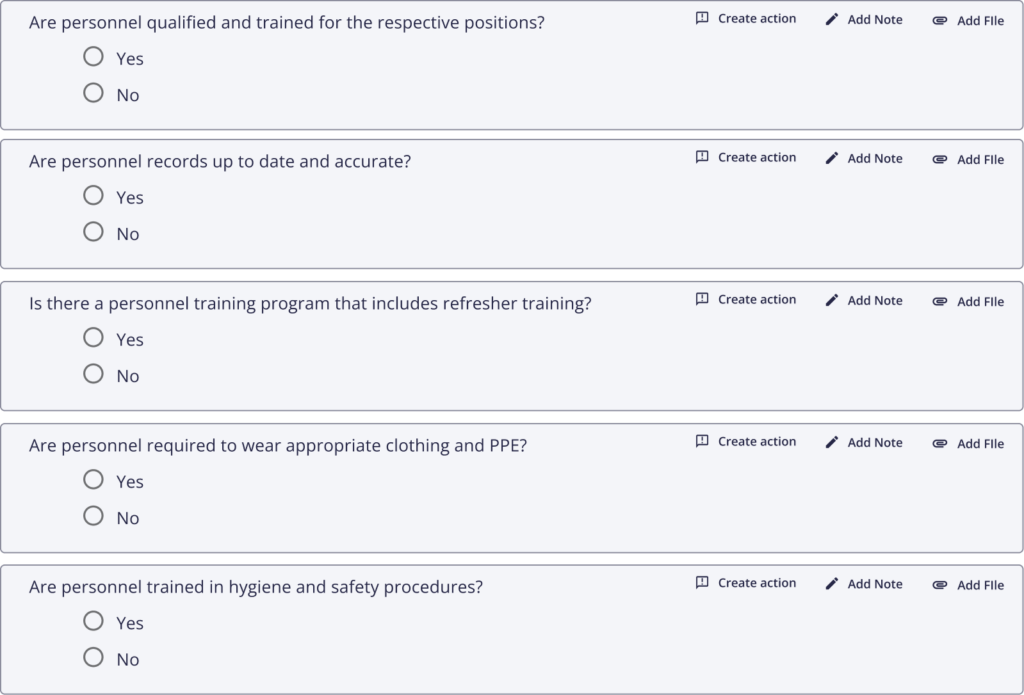Select No for personnel records up to date
Screen dimensions: 1024x695
coord(93,231)
